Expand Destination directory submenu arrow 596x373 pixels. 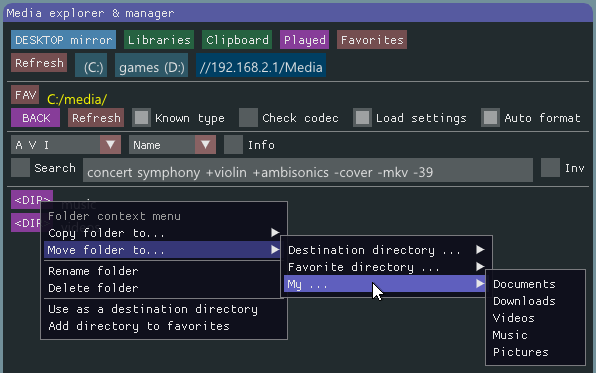tap(480, 250)
